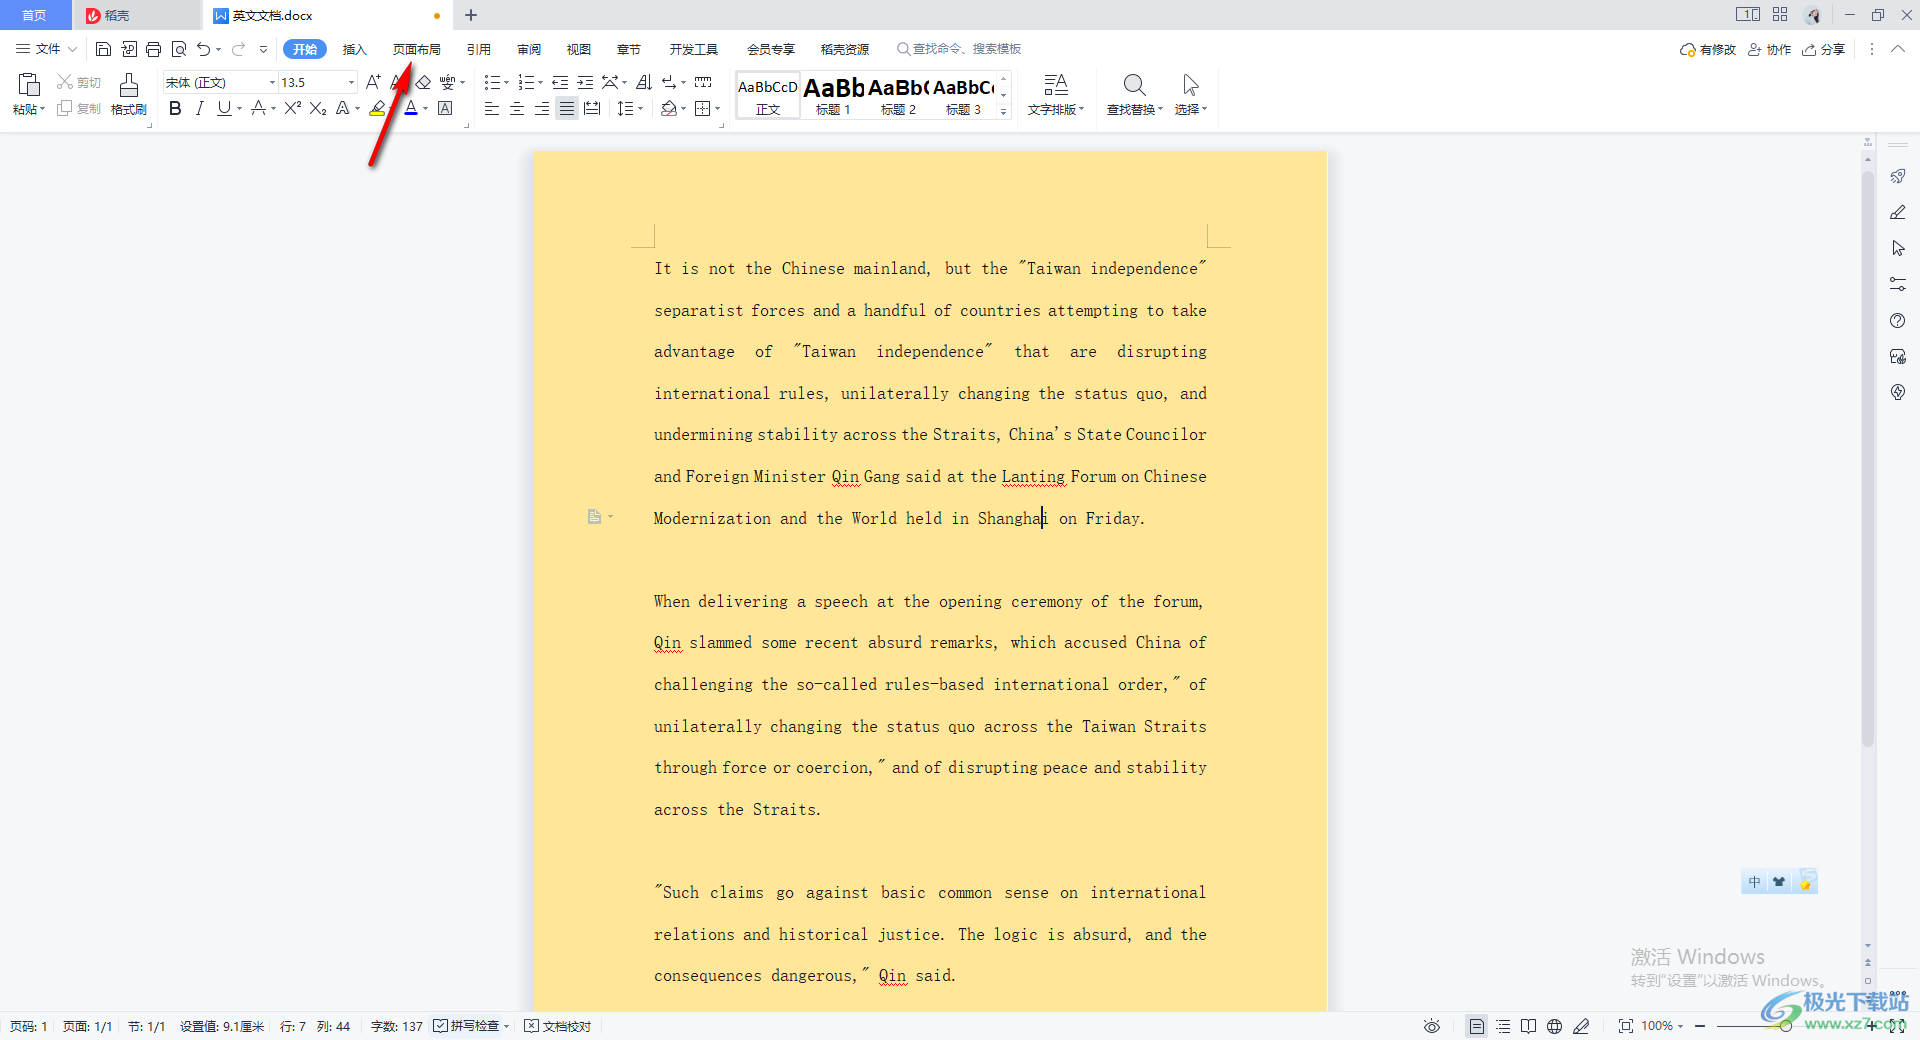Click 协作 Collaborate button

(x=1769, y=49)
